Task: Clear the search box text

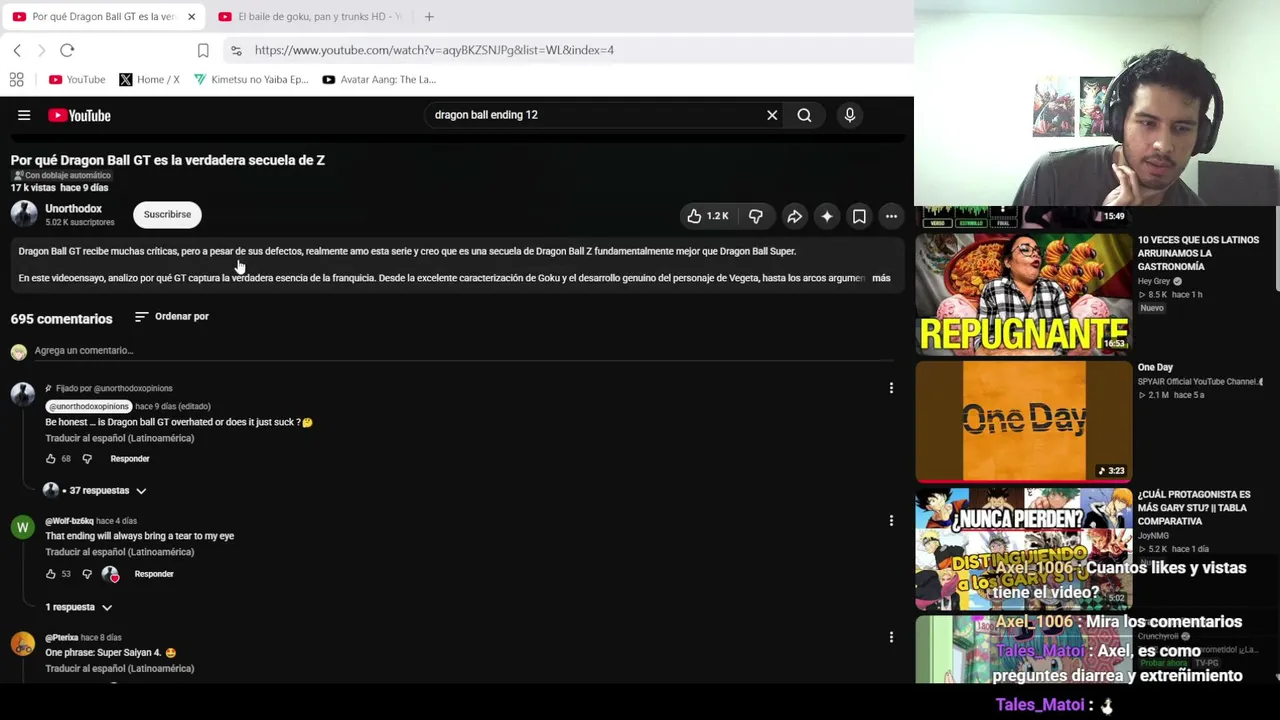Action: [x=772, y=115]
